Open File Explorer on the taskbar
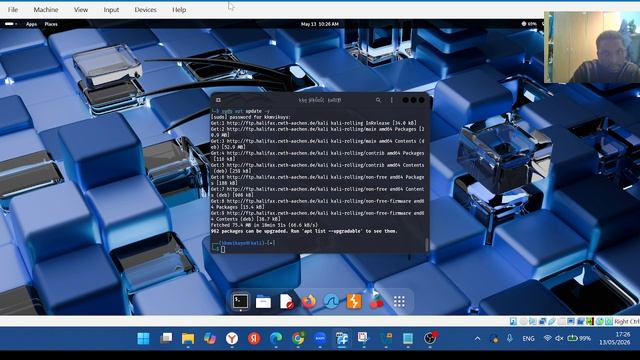This screenshot has width=640, height=360. (188, 338)
